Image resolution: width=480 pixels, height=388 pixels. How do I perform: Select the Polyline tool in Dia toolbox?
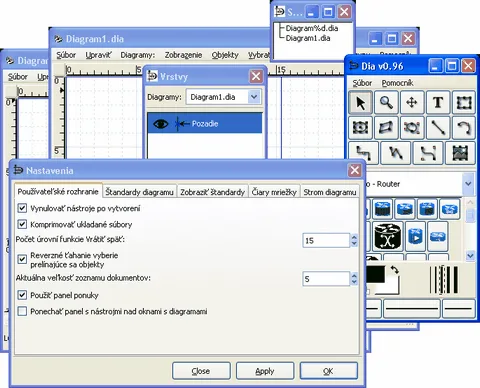click(x=396, y=153)
